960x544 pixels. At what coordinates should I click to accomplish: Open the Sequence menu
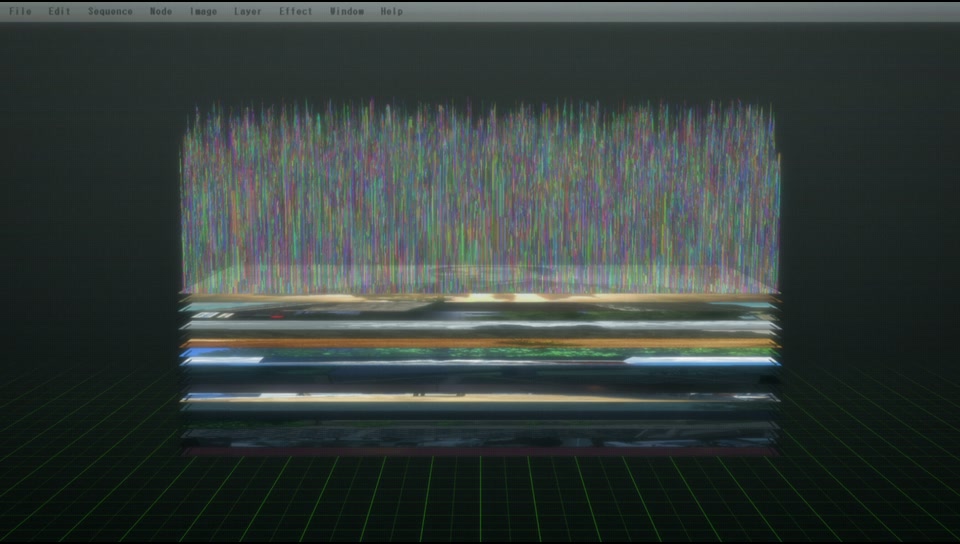pos(110,11)
